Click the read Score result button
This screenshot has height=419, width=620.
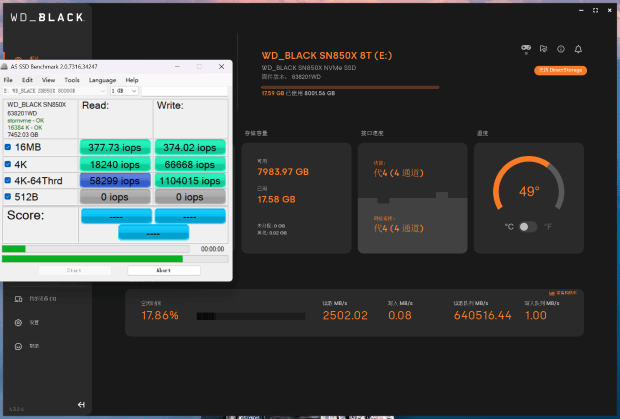point(116,216)
